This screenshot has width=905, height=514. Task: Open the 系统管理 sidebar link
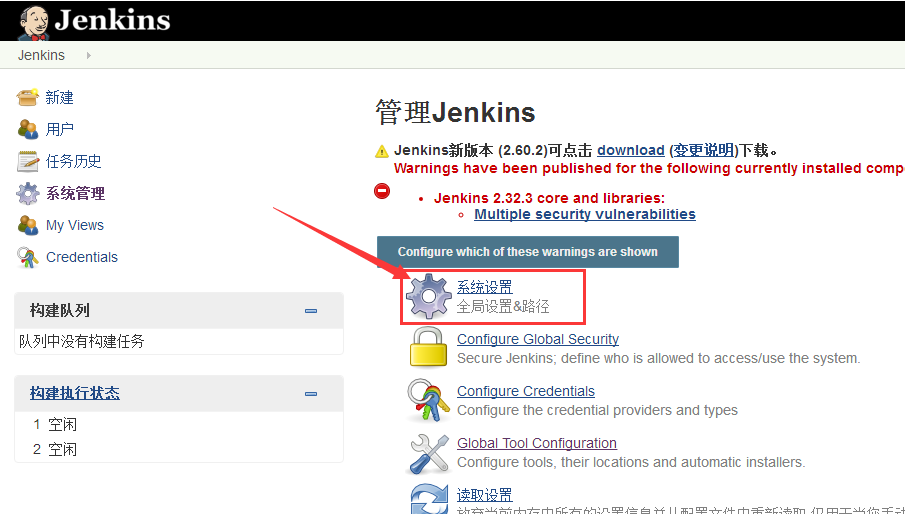(76, 193)
